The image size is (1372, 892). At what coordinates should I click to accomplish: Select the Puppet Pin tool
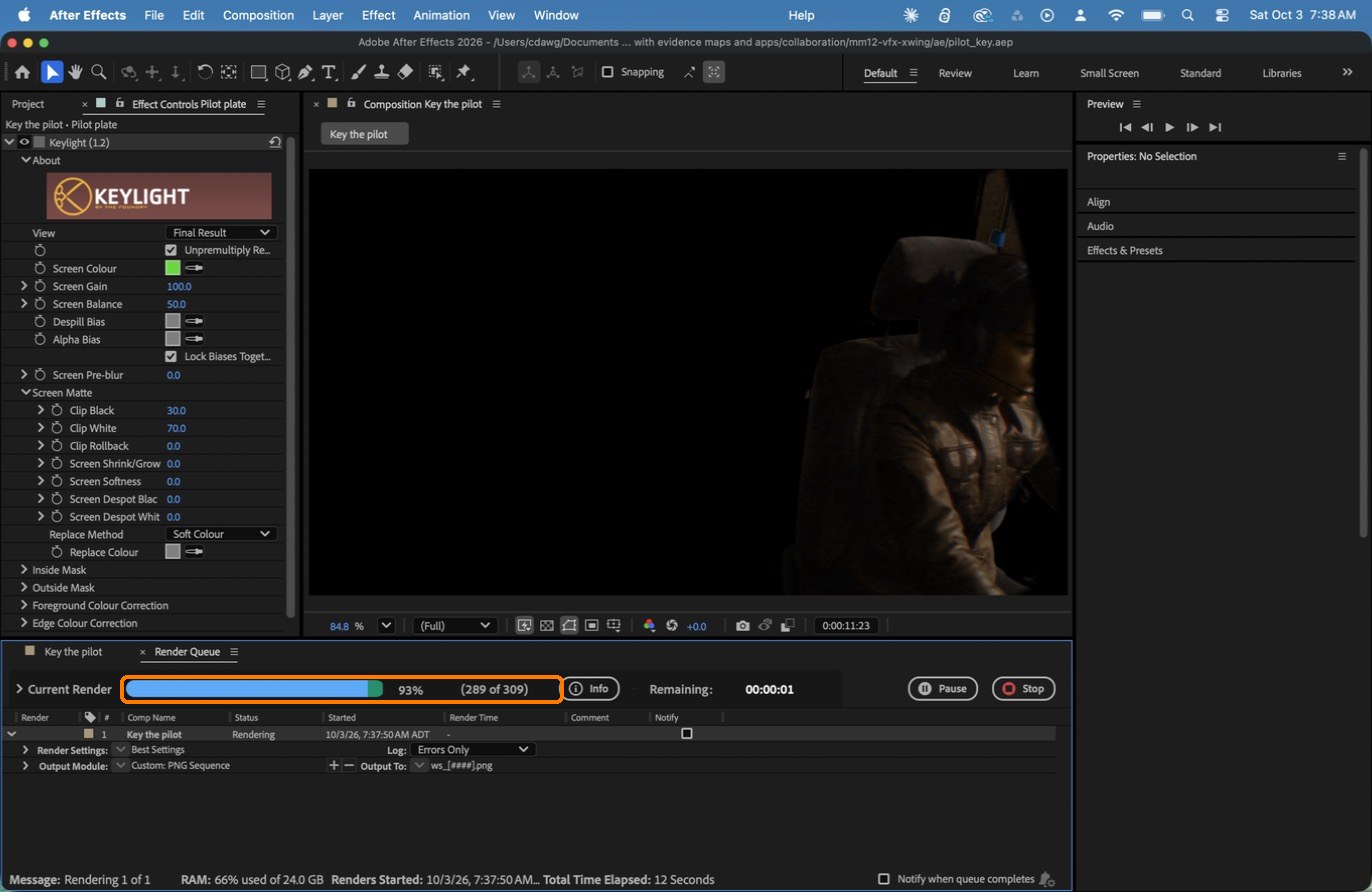(463, 72)
